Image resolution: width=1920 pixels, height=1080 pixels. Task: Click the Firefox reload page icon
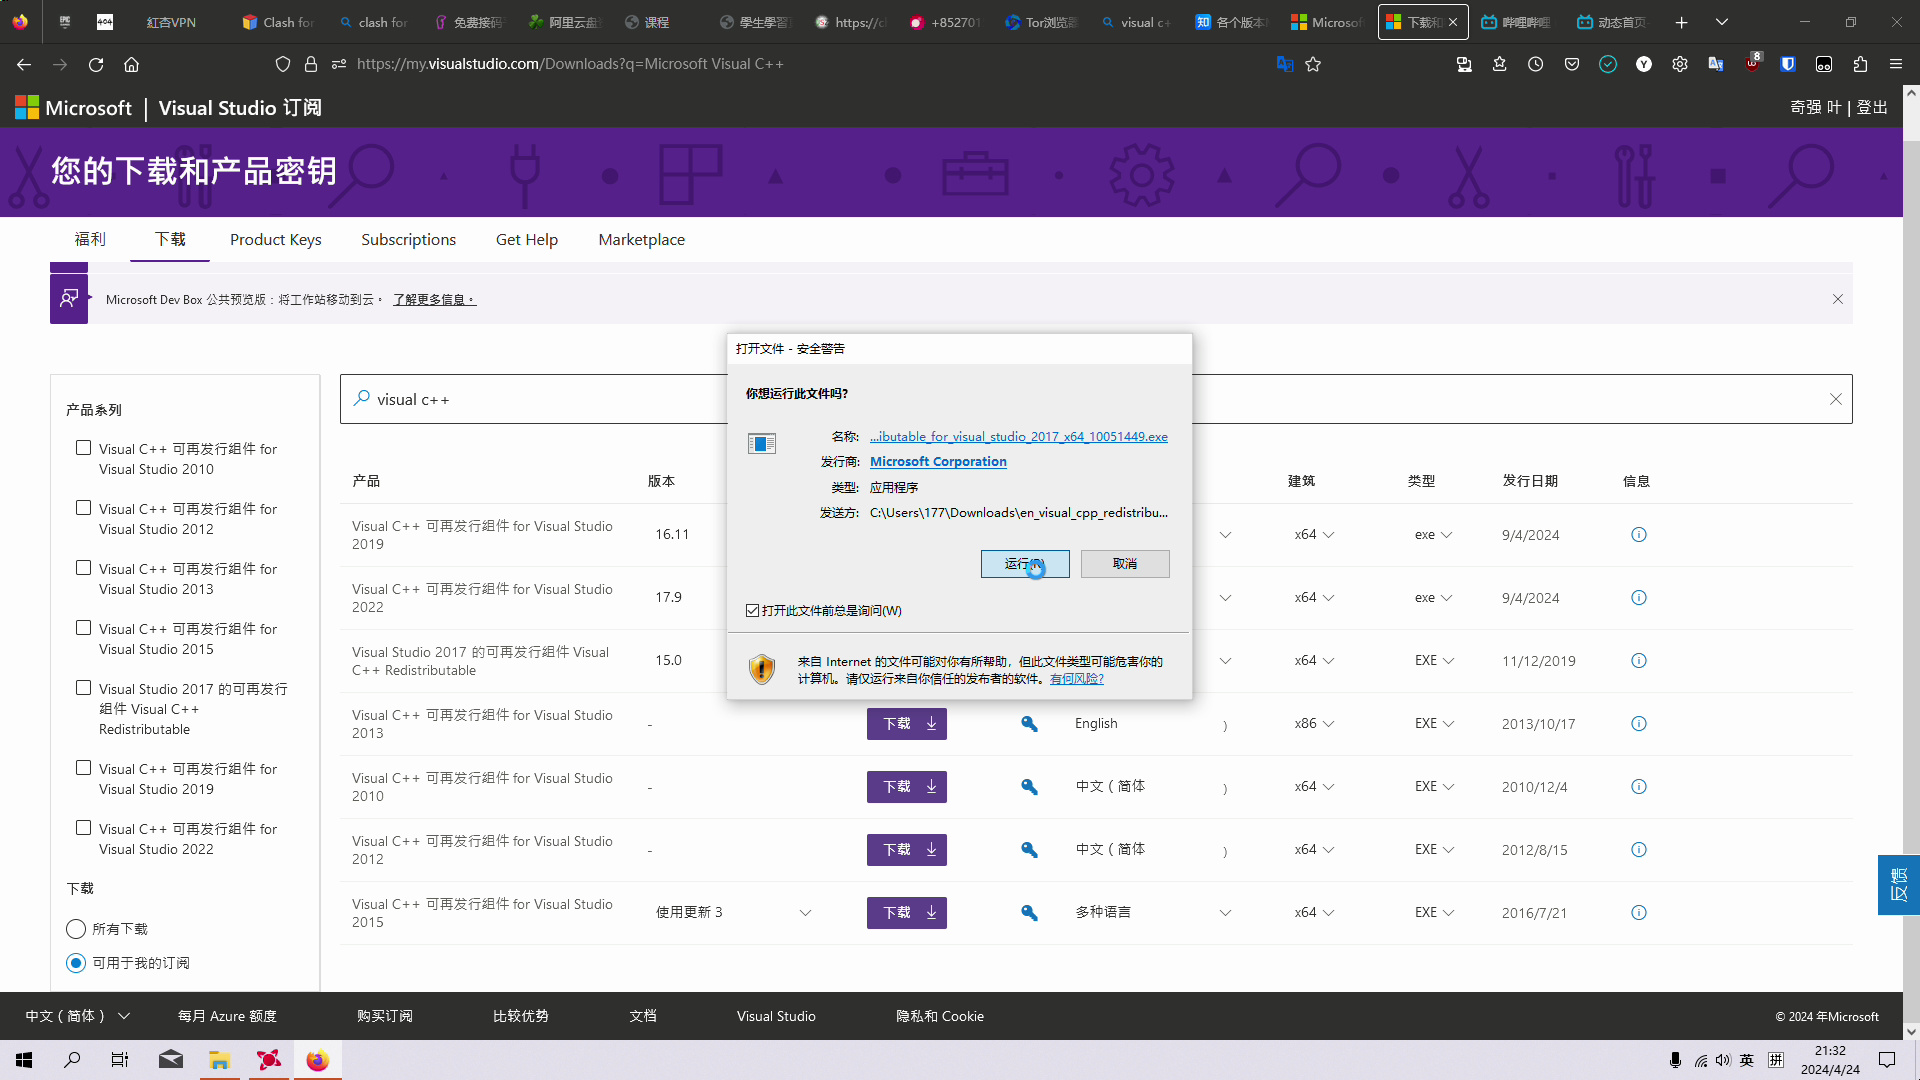point(96,64)
